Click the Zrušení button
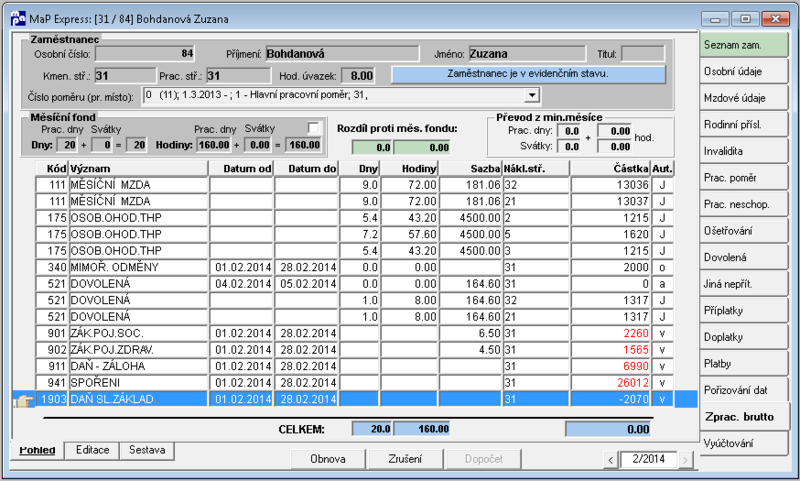Image resolution: width=800 pixels, height=481 pixels. [405, 459]
